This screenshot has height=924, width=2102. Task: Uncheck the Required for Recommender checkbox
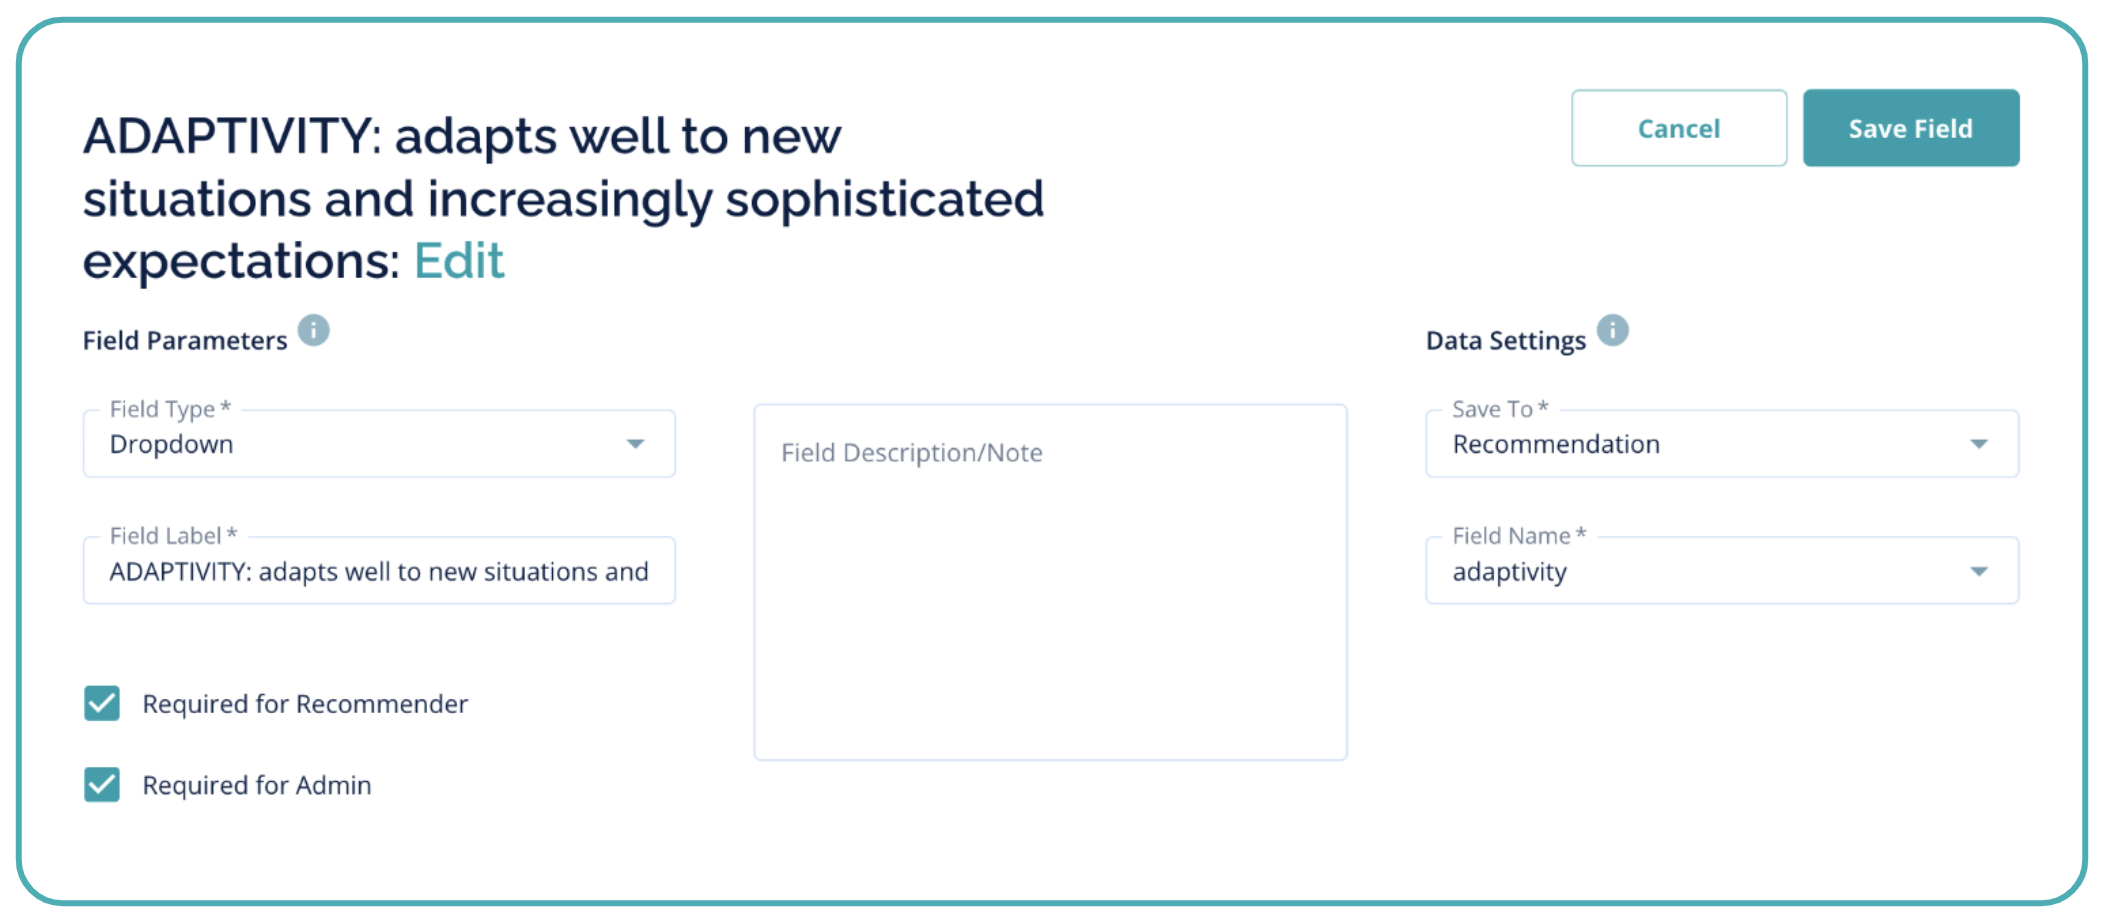[x=102, y=704]
